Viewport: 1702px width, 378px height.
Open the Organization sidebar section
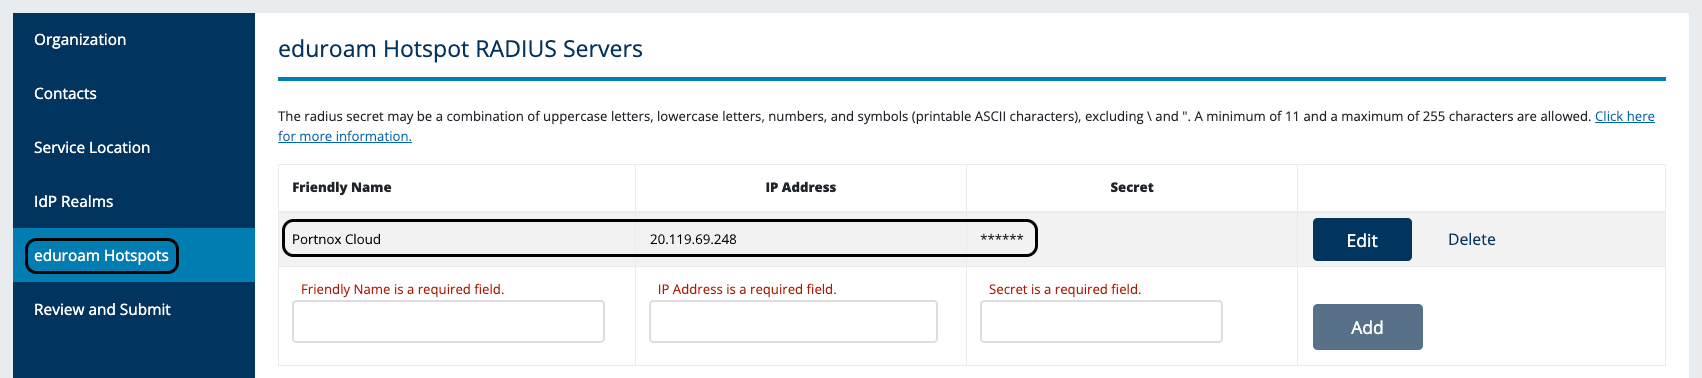click(80, 40)
